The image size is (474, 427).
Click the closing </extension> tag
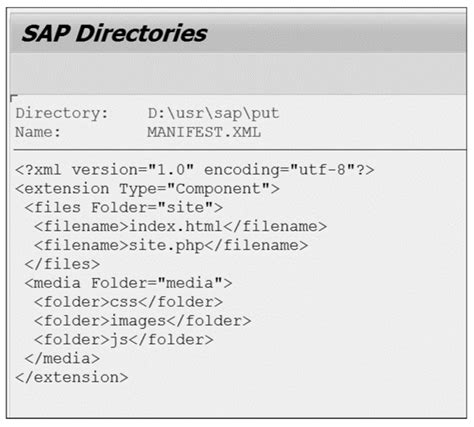(72, 378)
